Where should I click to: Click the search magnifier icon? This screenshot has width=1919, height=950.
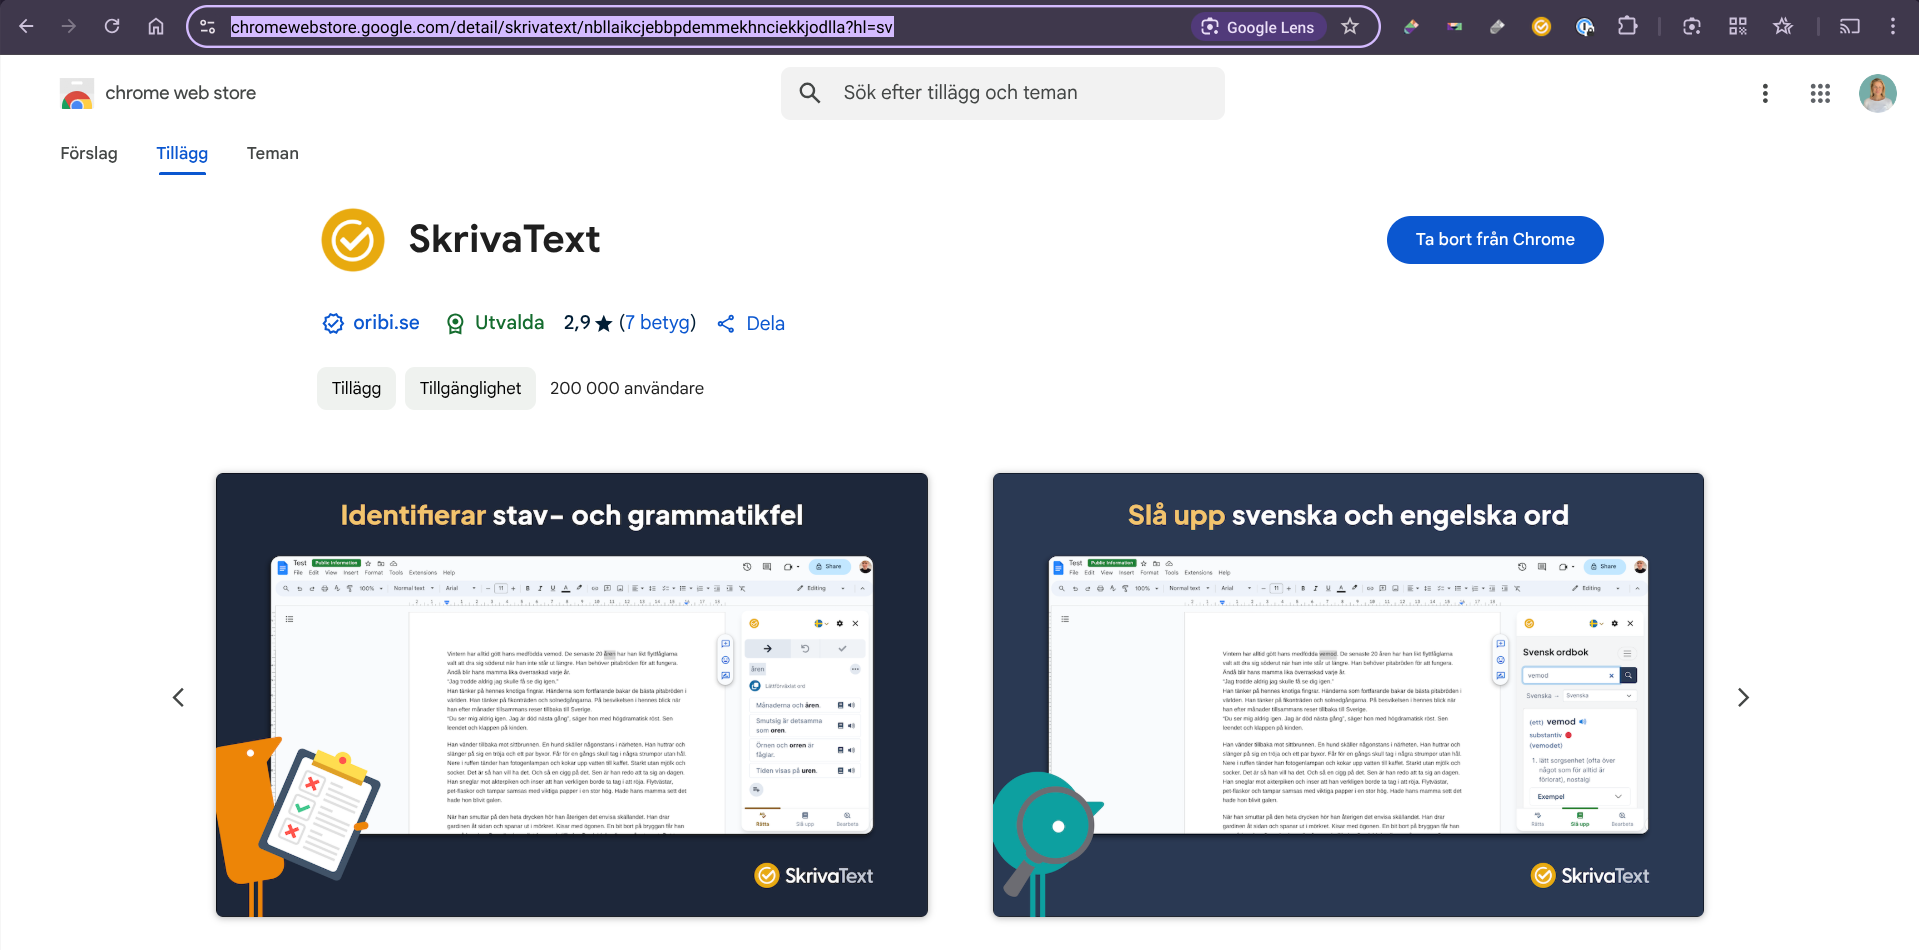coord(810,93)
